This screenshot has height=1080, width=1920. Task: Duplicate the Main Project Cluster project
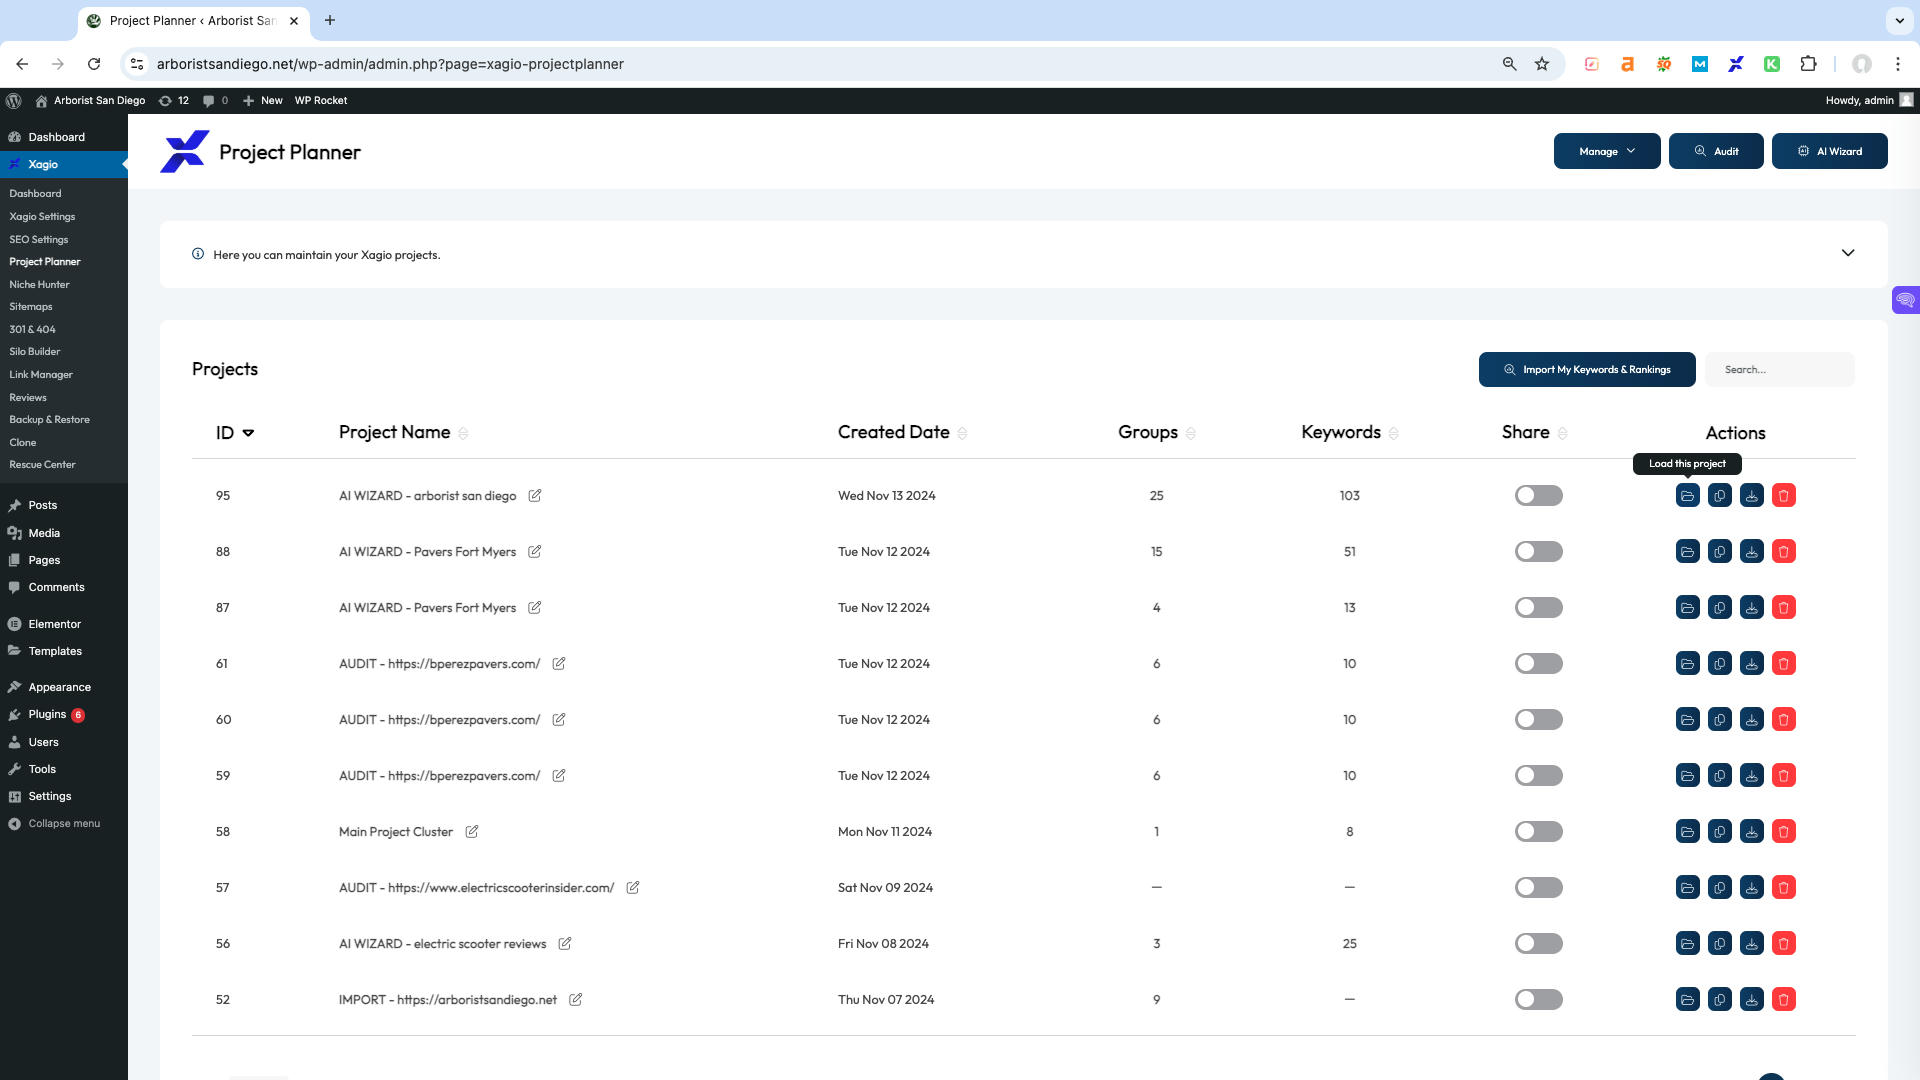[1719, 832]
